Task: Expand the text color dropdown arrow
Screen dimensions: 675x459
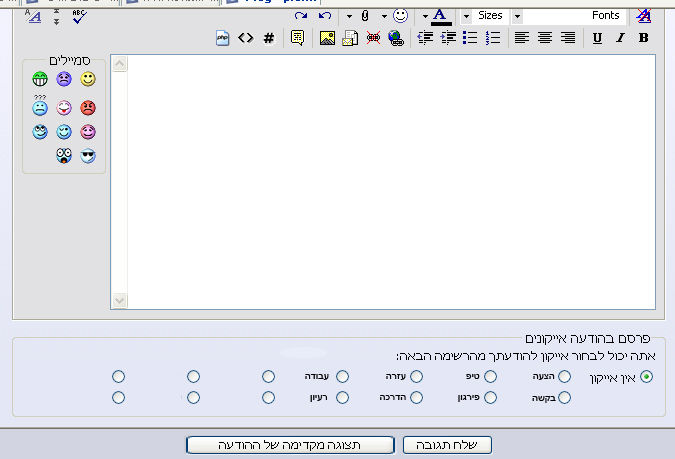Action: pyautogui.click(x=425, y=16)
